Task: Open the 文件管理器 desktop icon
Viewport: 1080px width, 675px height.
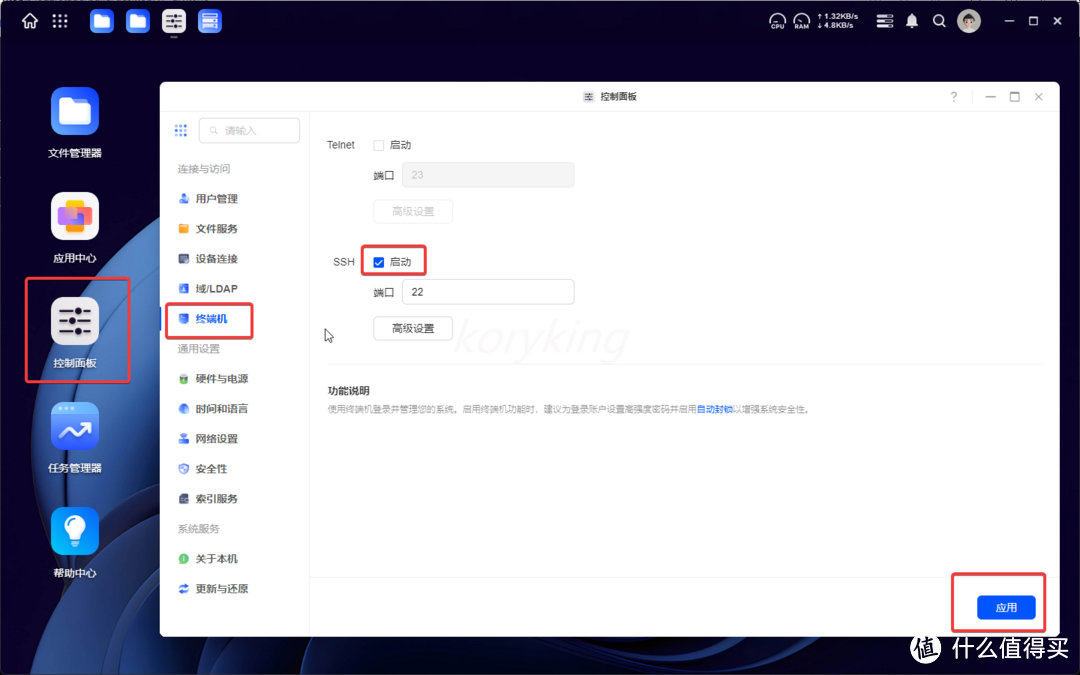Action: [x=75, y=111]
